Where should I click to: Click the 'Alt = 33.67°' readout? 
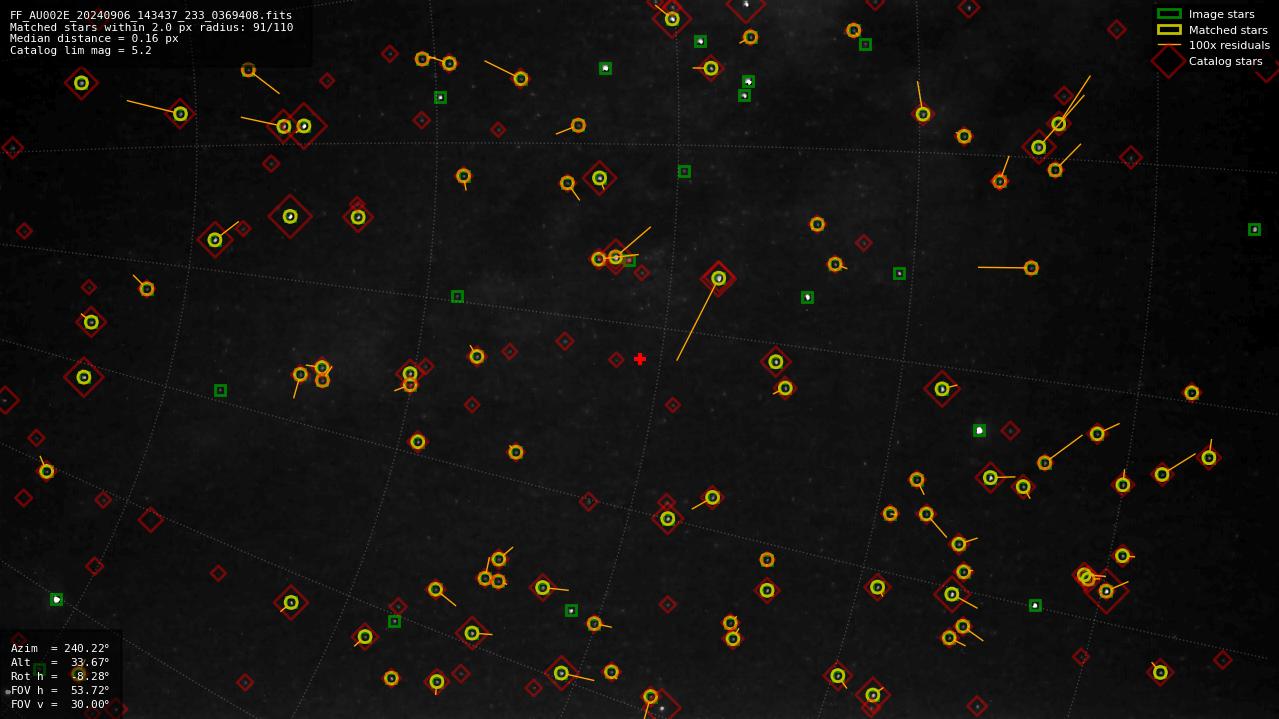tap(60, 662)
